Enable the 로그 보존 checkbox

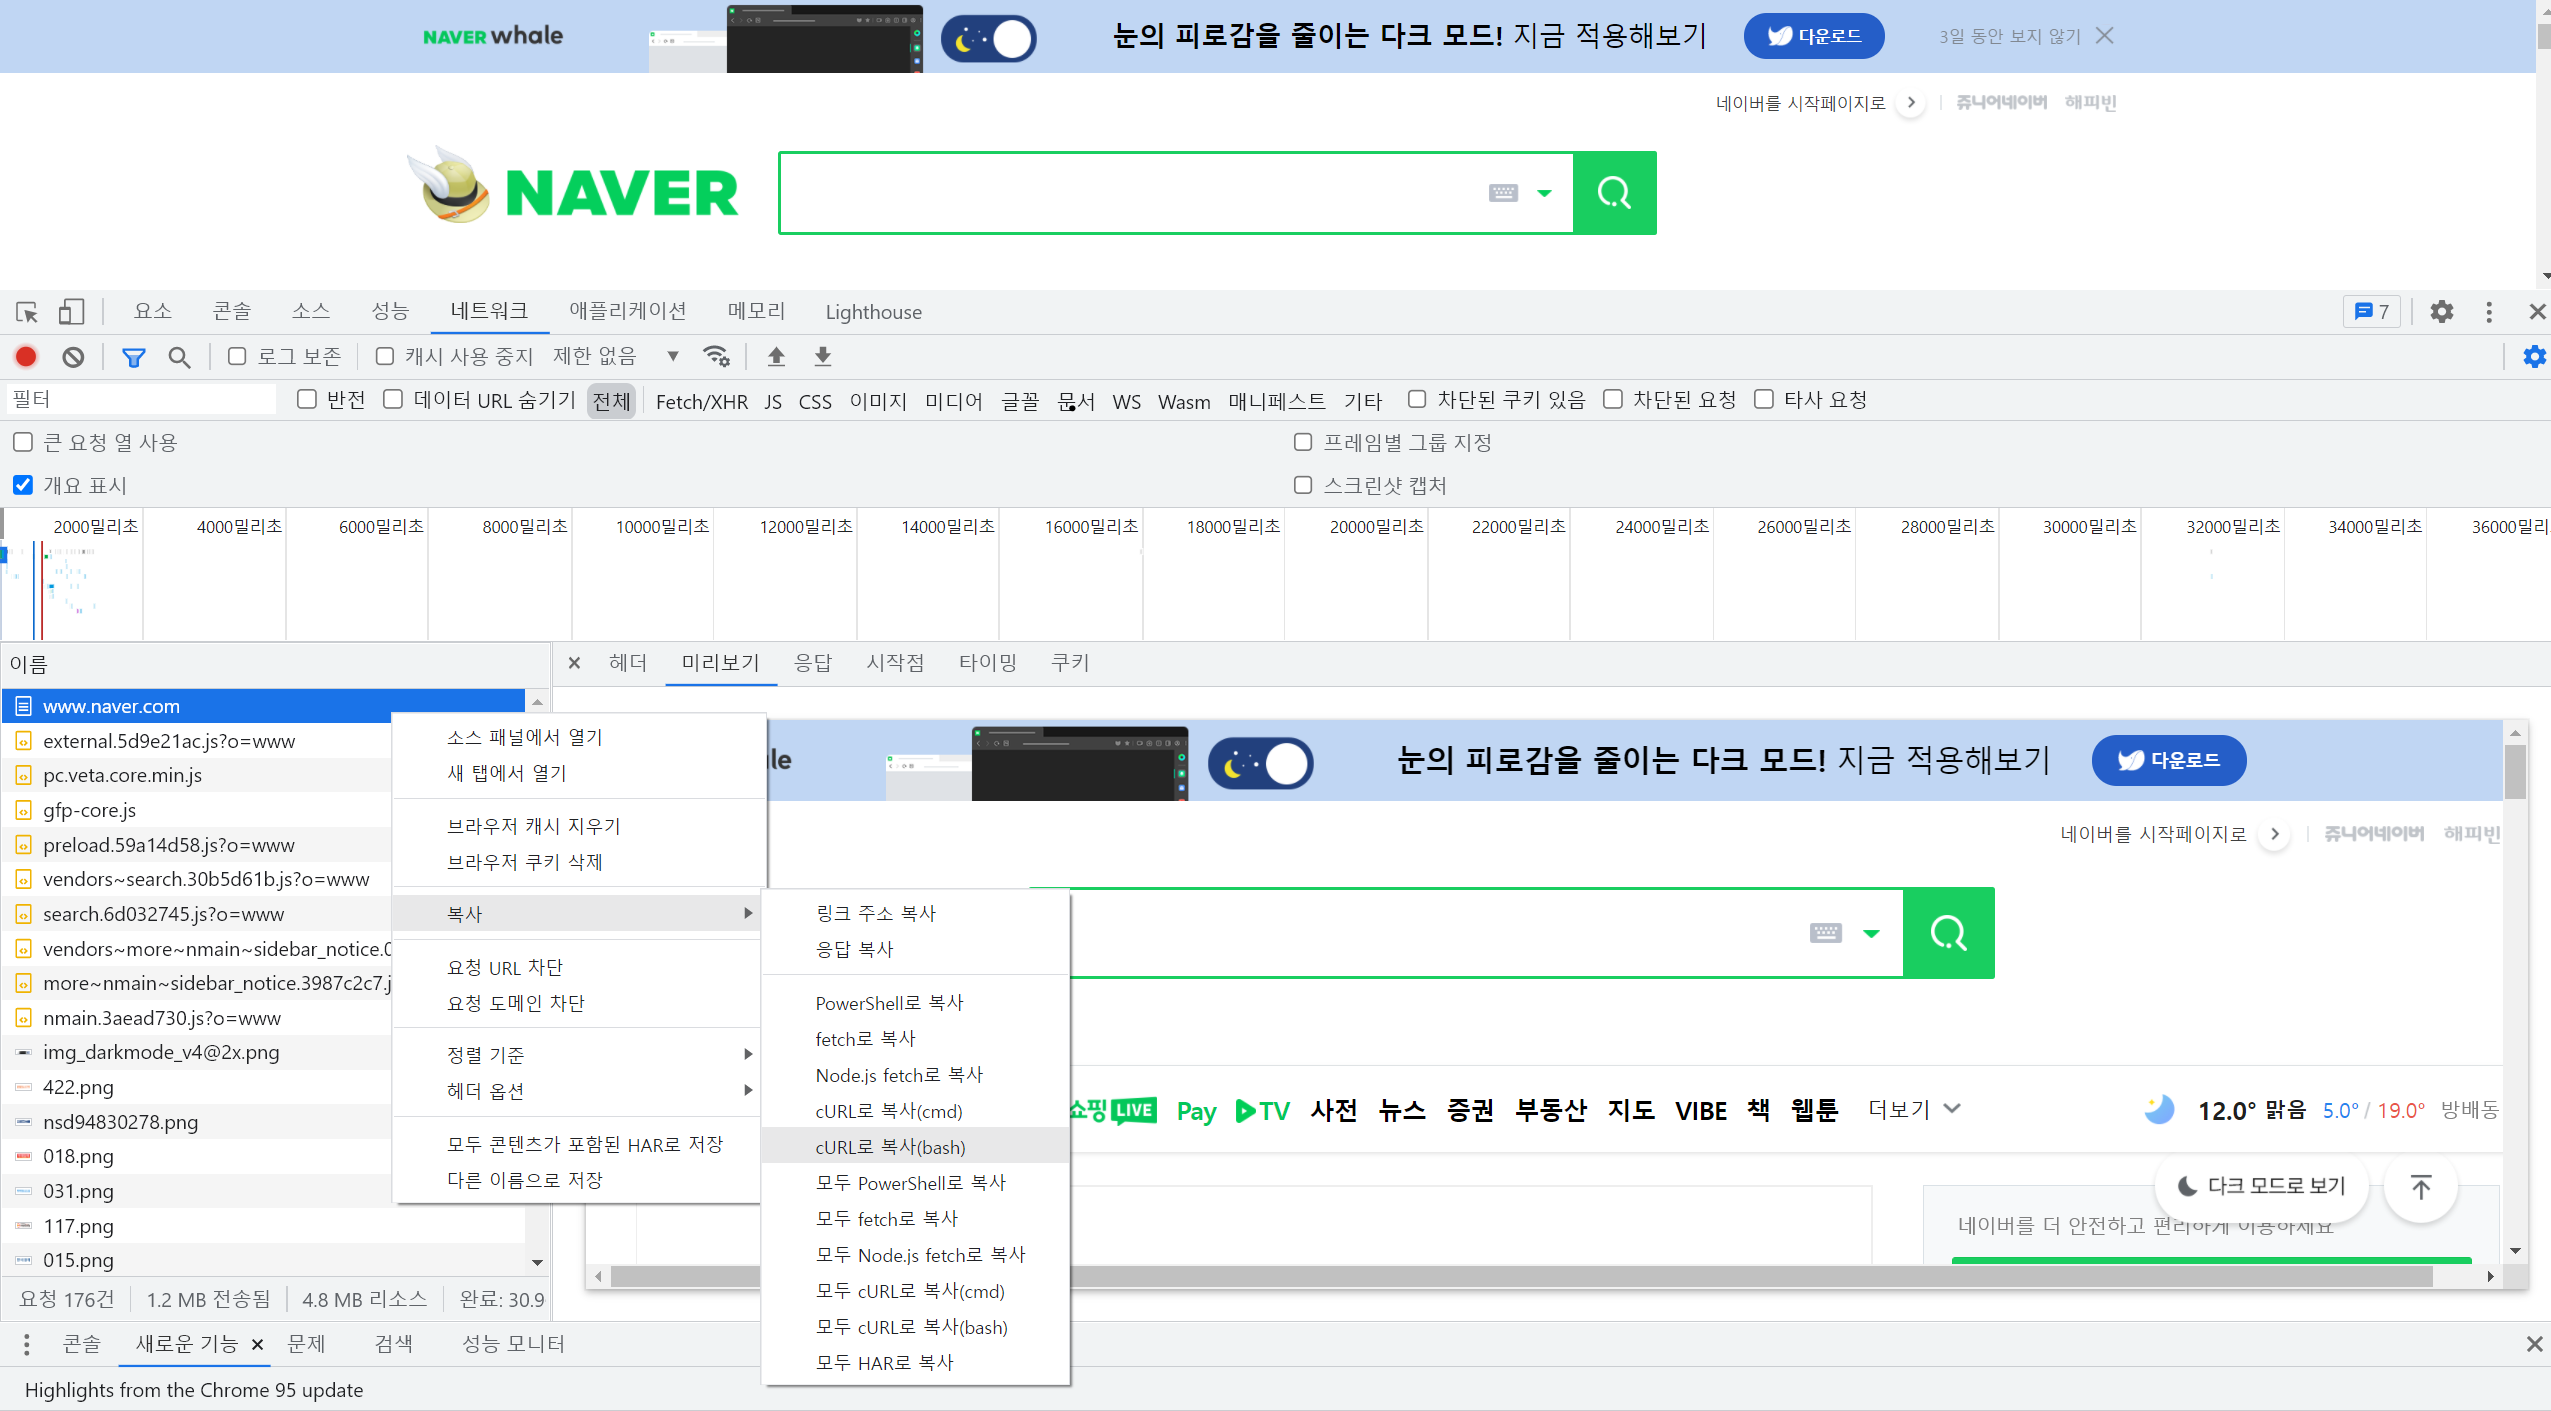pos(237,357)
